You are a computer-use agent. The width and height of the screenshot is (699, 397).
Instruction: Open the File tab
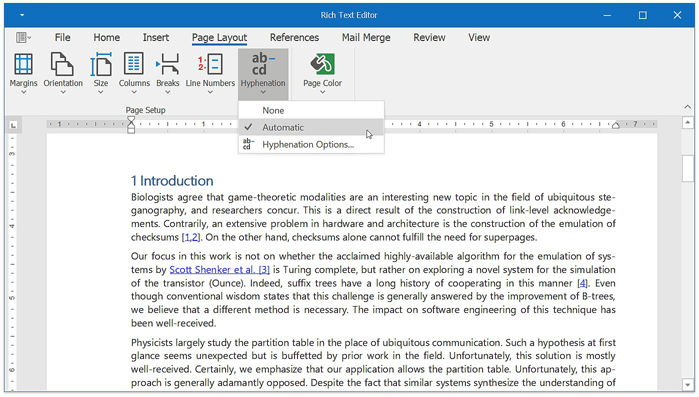pyautogui.click(x=62, y=37)
